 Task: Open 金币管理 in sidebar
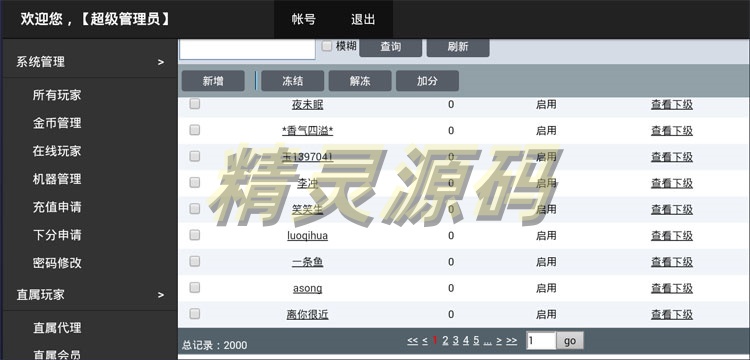tap(57, 123)
